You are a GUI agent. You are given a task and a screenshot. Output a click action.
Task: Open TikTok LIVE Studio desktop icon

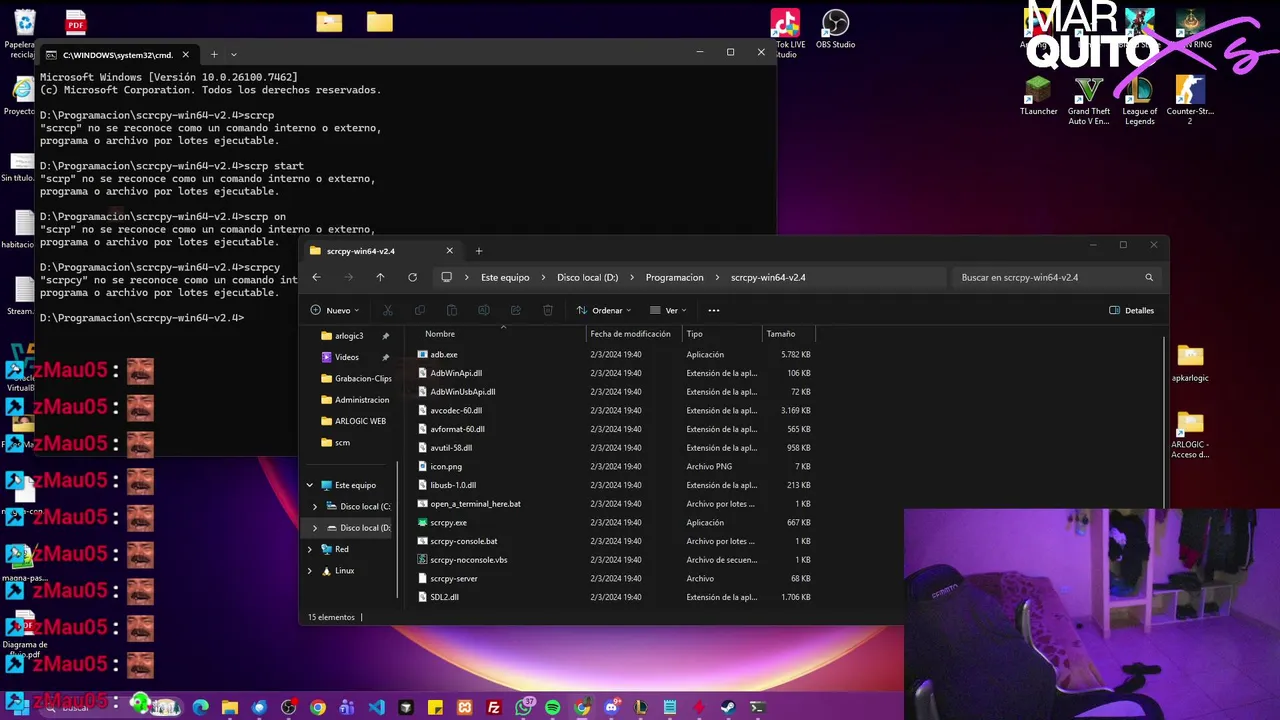(x=785, y=33)
